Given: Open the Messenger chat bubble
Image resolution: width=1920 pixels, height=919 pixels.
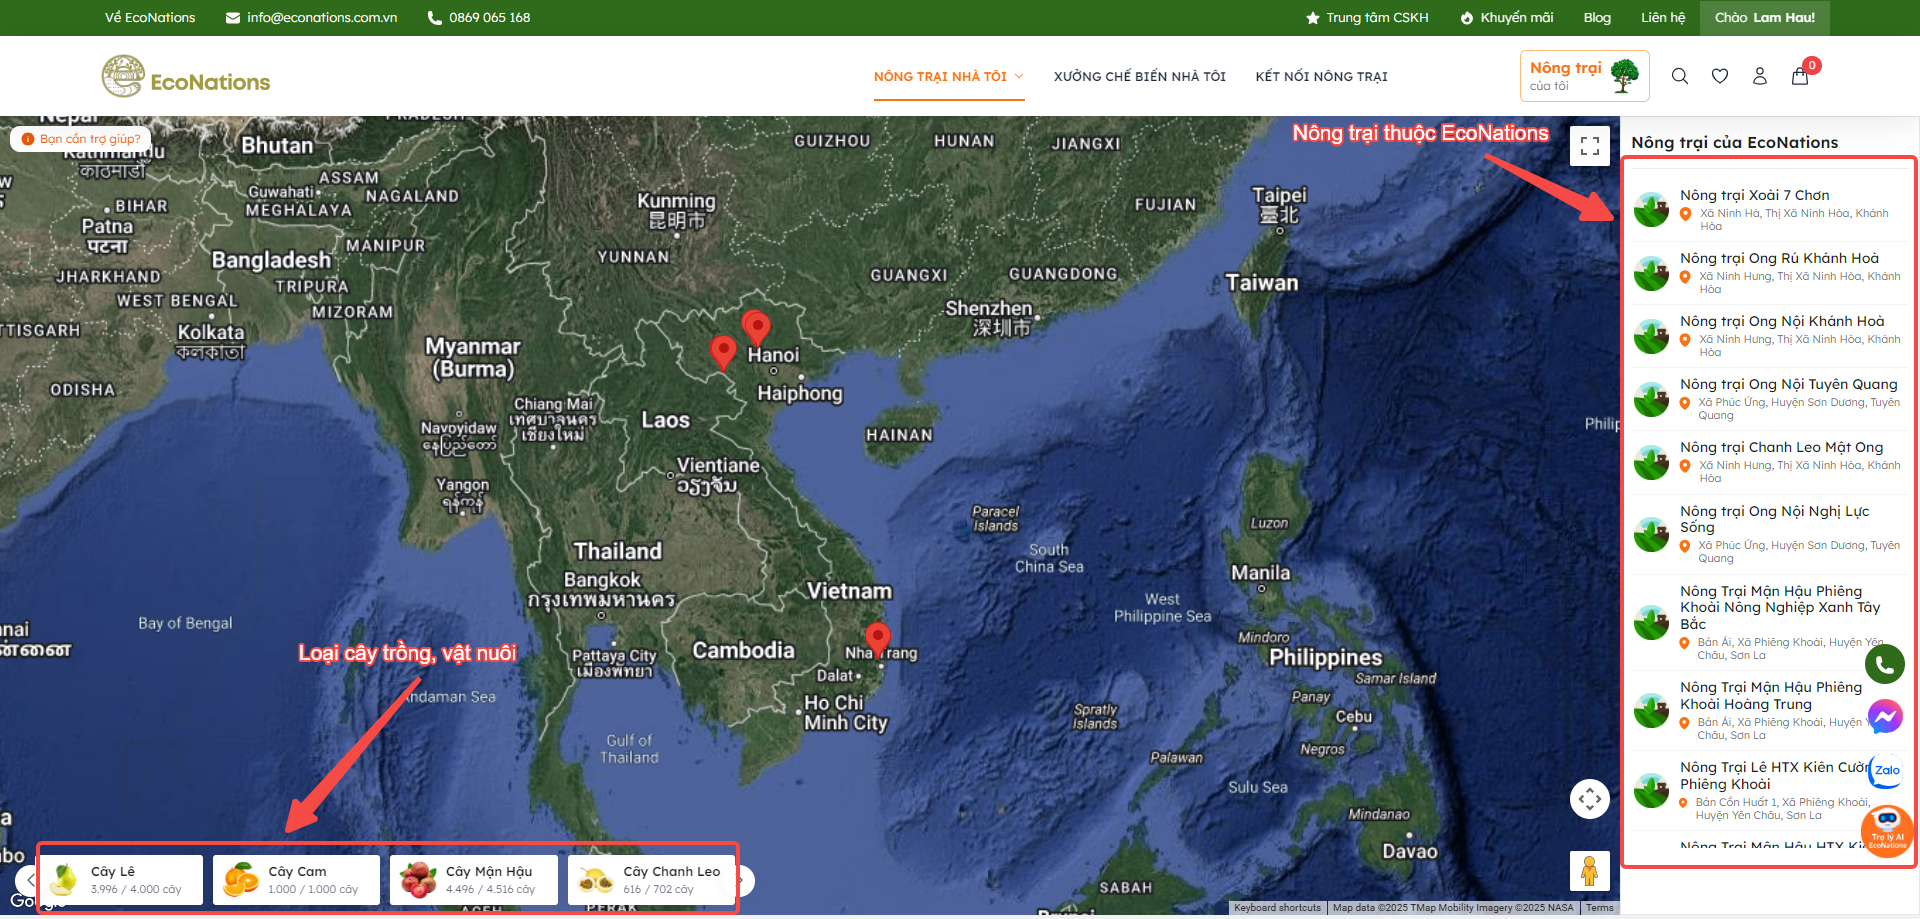Looking at the screenshot, I should pyautogui.click(x=1885, y=717).
